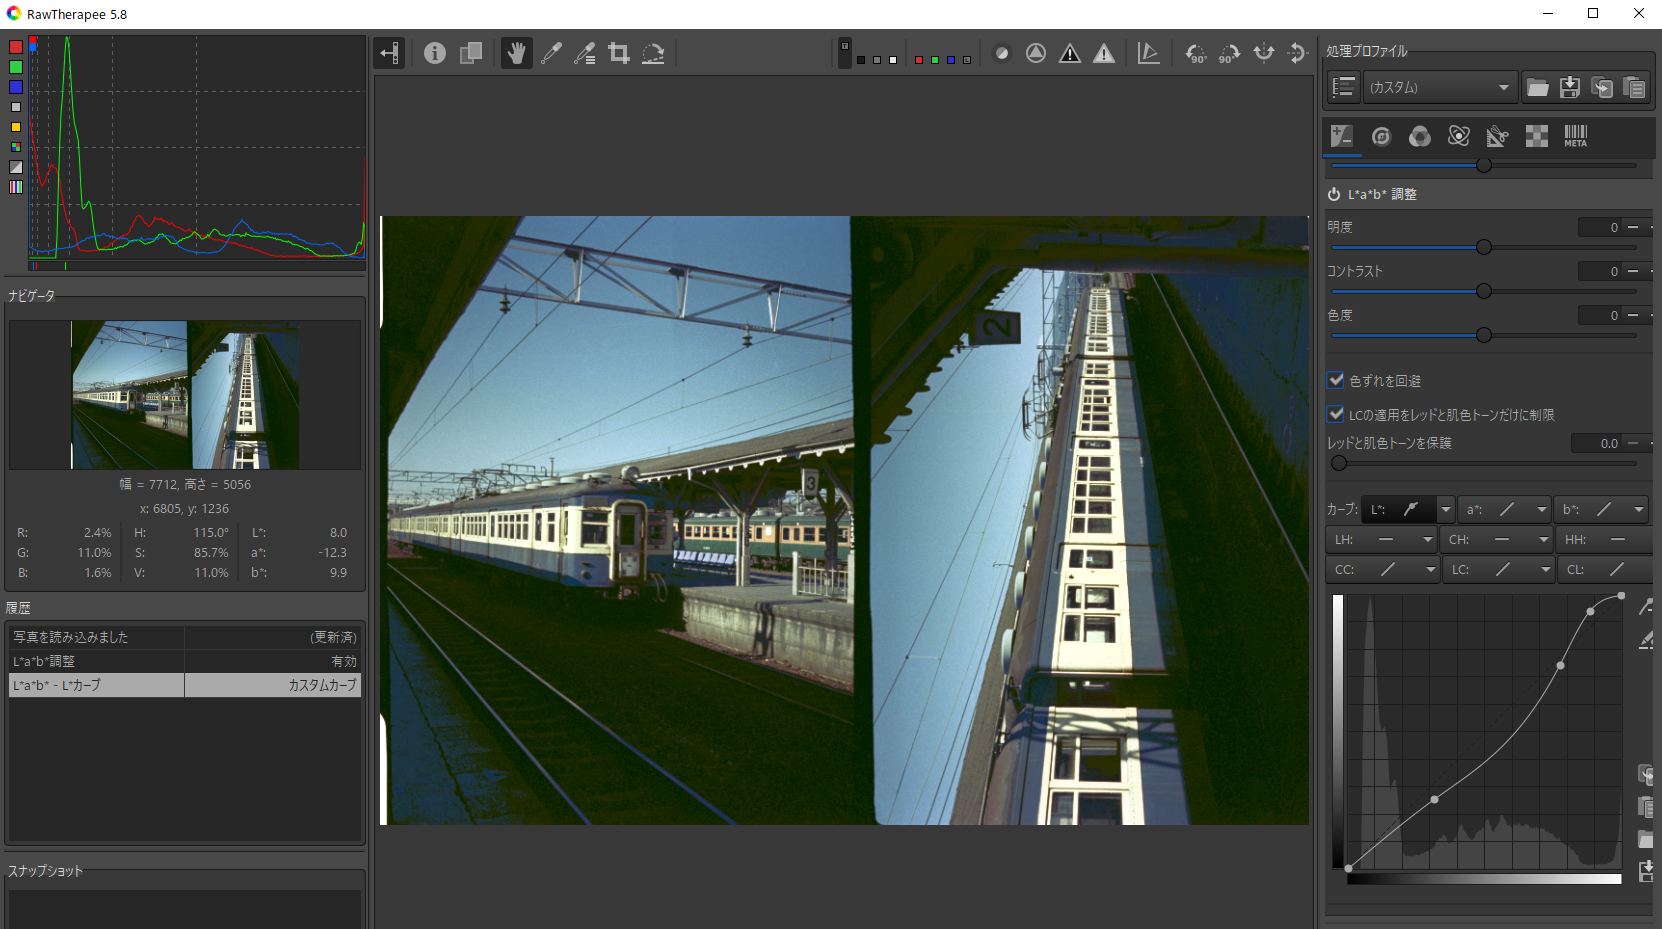Toggle LC red and skin tone restriction checkbox

click(x=1336, y=414)
